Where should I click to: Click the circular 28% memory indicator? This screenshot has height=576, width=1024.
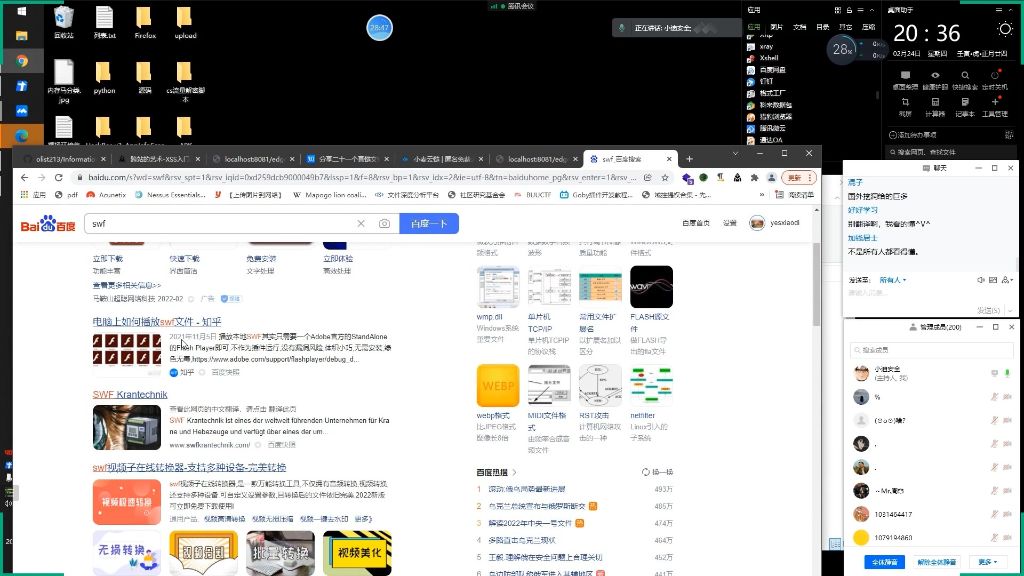(x=841, y=49)
